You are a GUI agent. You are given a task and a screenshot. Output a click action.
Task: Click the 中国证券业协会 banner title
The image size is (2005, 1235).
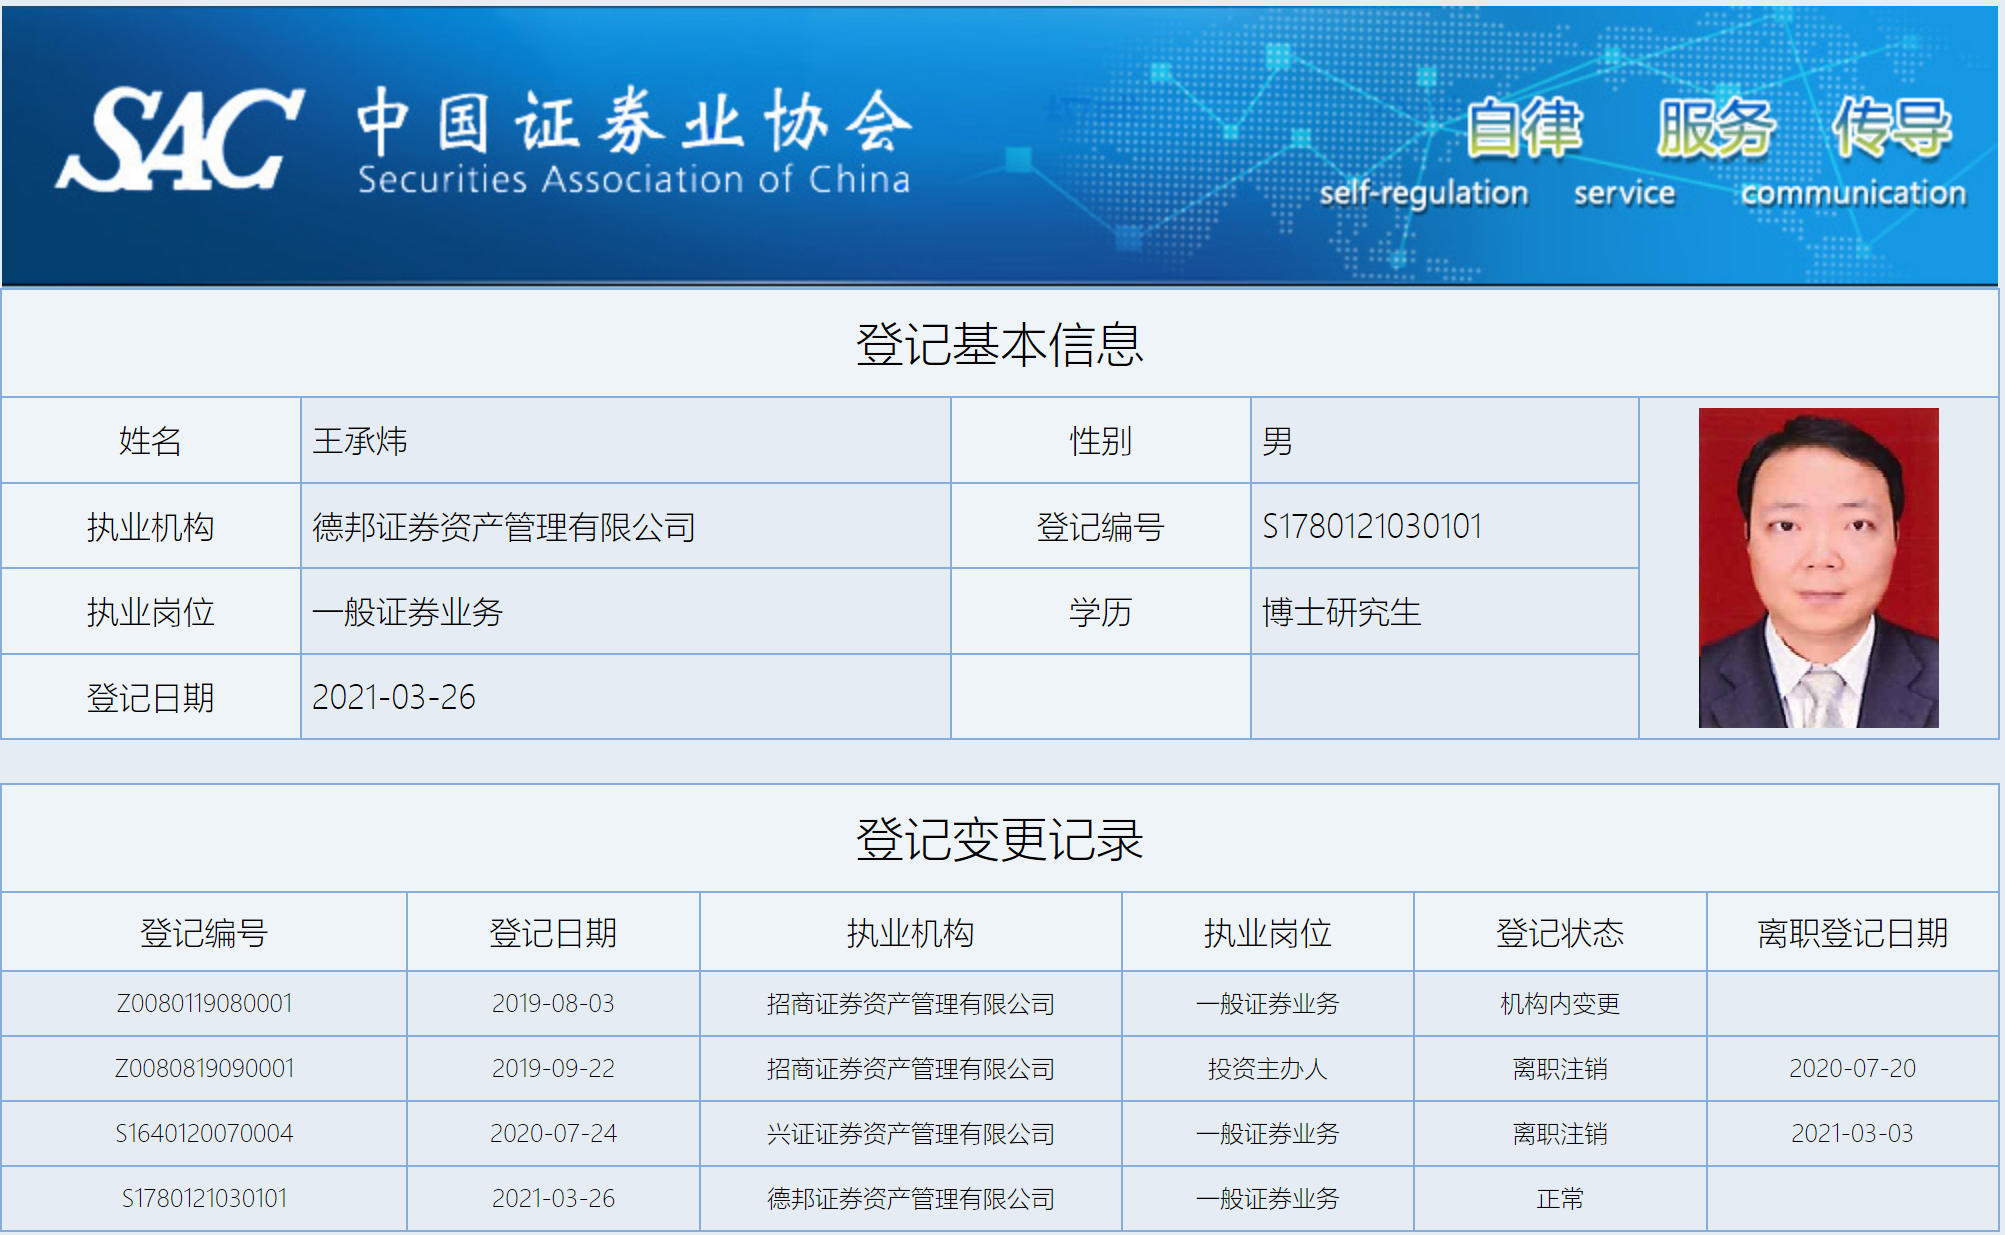634,123
